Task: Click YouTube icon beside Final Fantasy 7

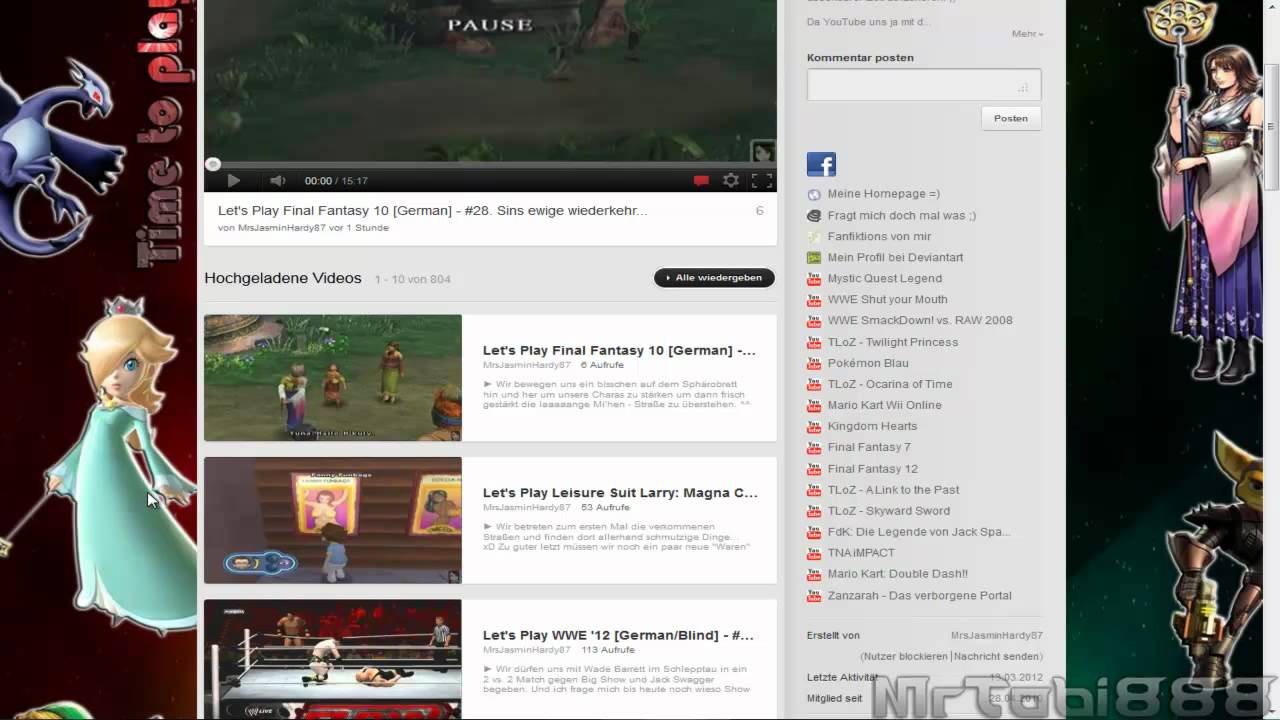Action: tap(814, 447)
